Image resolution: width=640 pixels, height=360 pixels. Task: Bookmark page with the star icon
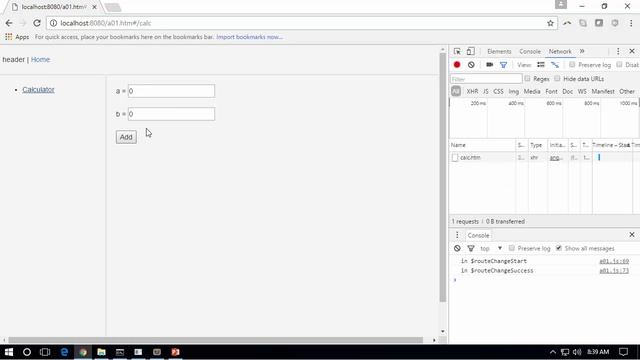pos(550,23)
